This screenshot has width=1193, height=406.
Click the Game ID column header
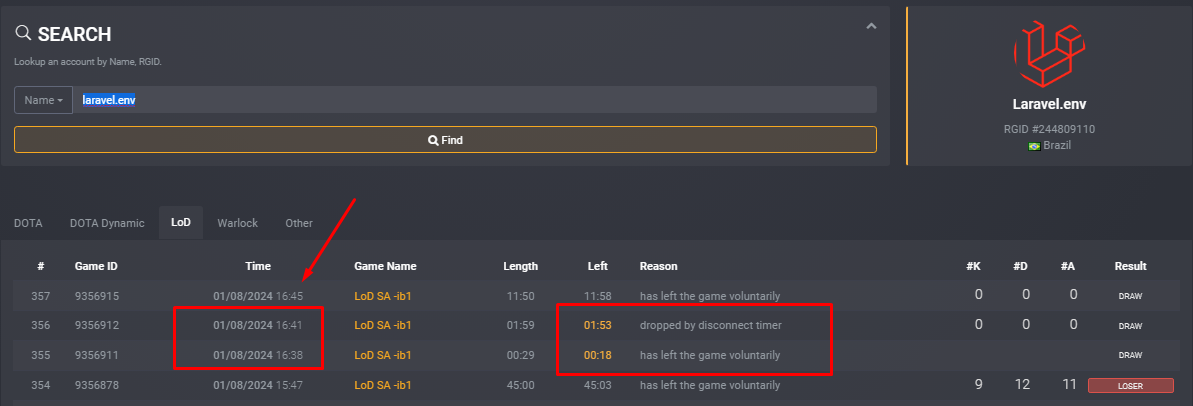pyautogui.click(x=96, y=266)
